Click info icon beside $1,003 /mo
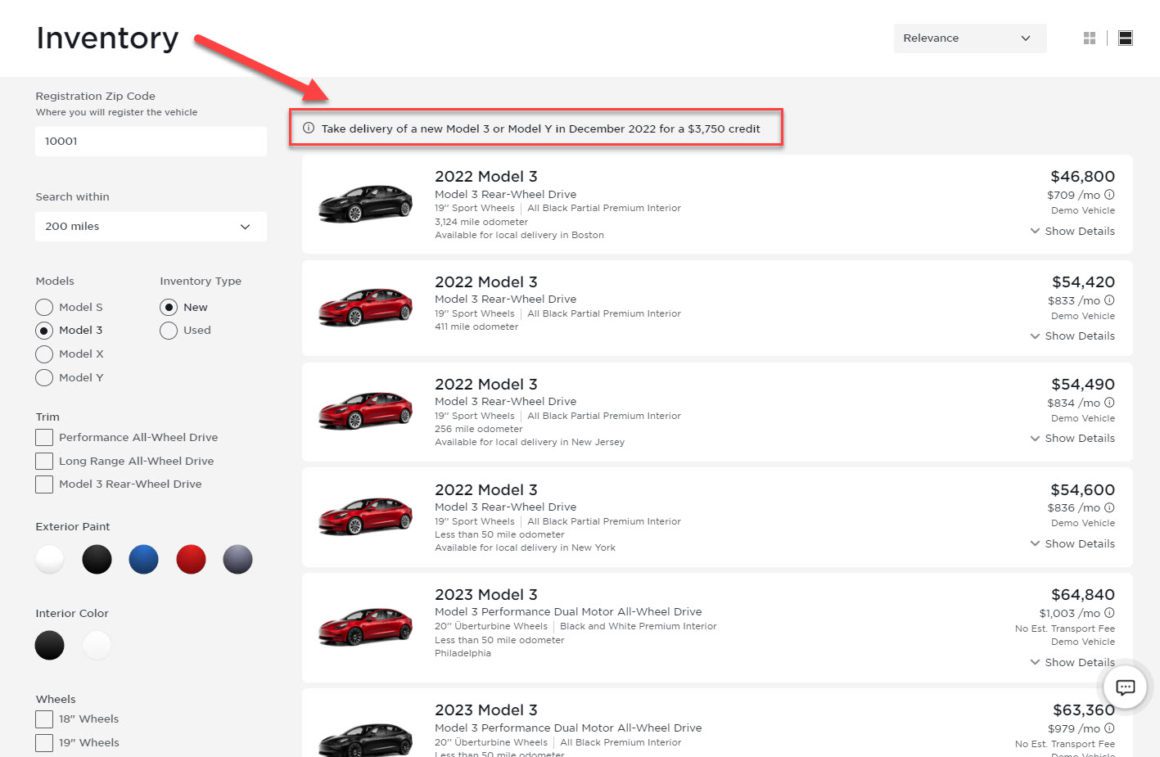Screen dimensions: 1160x757 pyautogui.click(x=1109, y=613)
